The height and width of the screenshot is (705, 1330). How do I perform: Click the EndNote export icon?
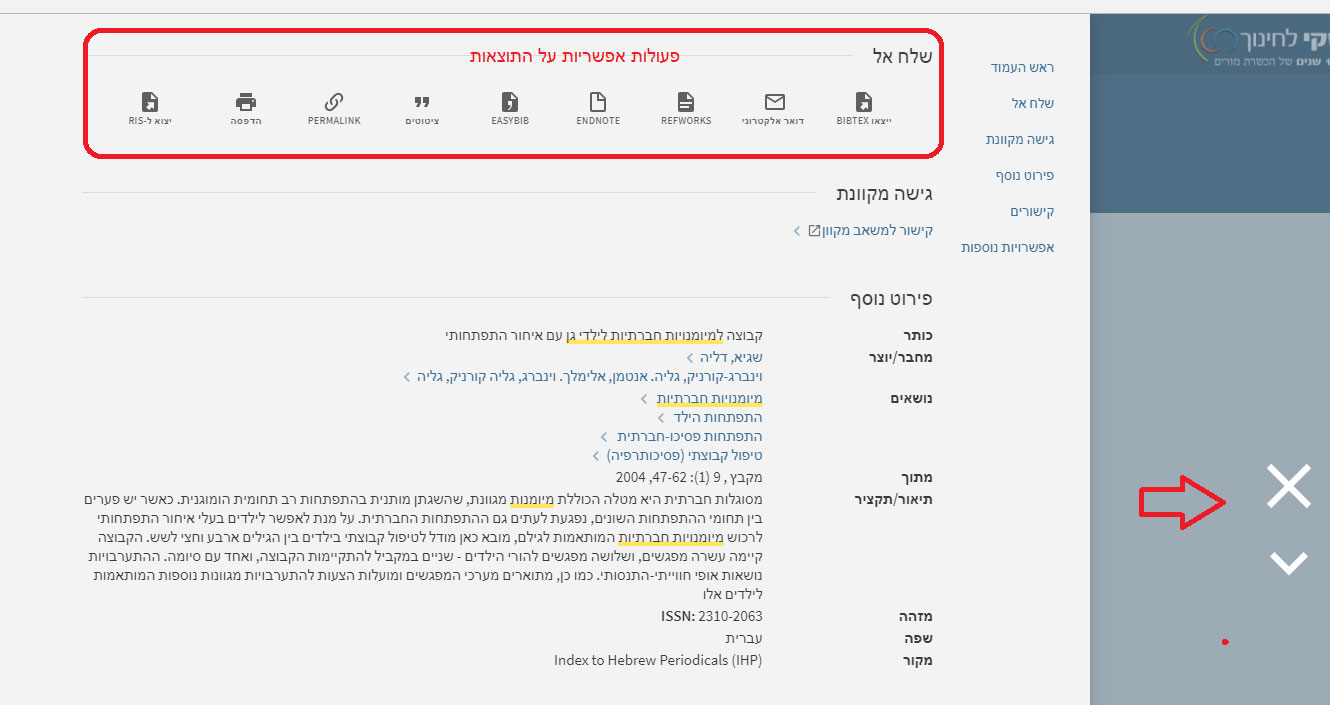point(598,102)
